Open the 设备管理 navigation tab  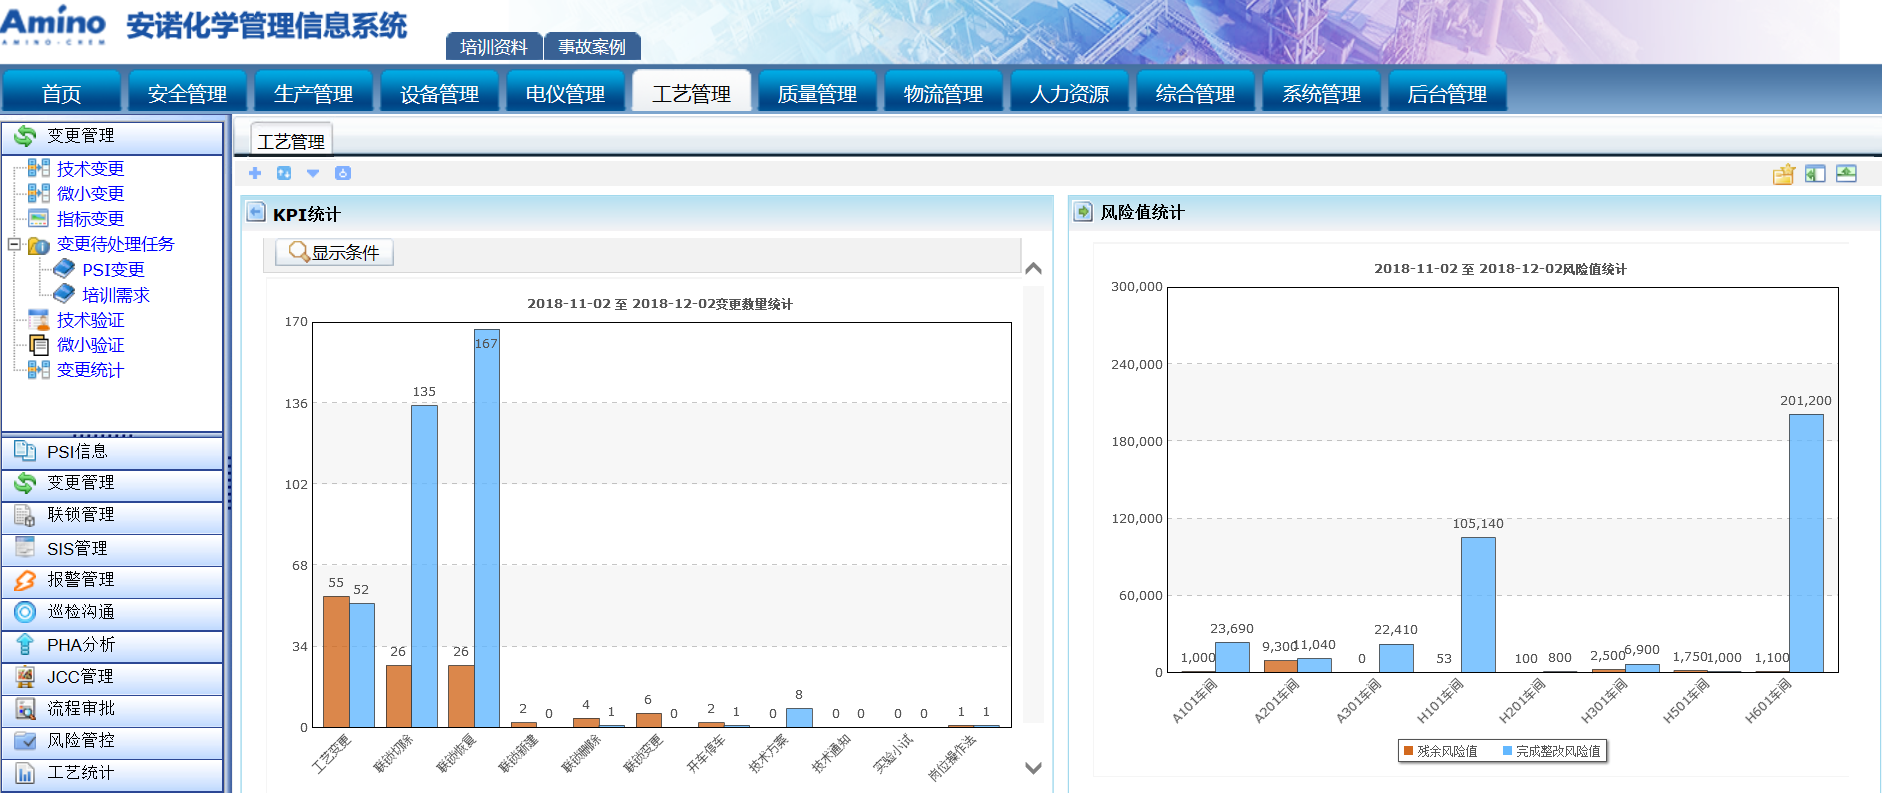click(439, 94)
